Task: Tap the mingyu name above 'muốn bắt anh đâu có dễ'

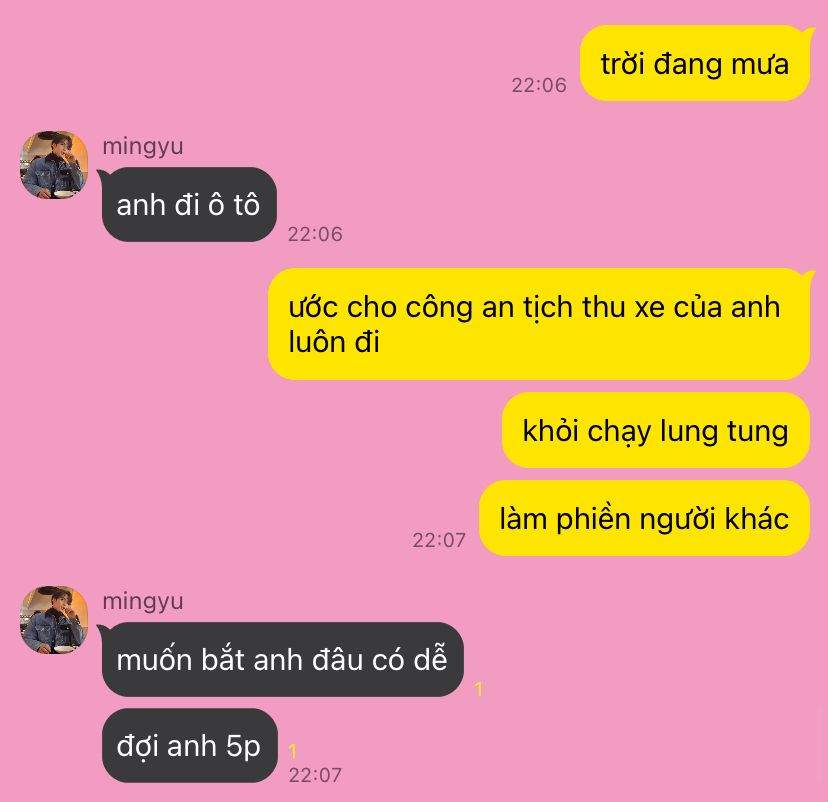Action: click(143, 601)
